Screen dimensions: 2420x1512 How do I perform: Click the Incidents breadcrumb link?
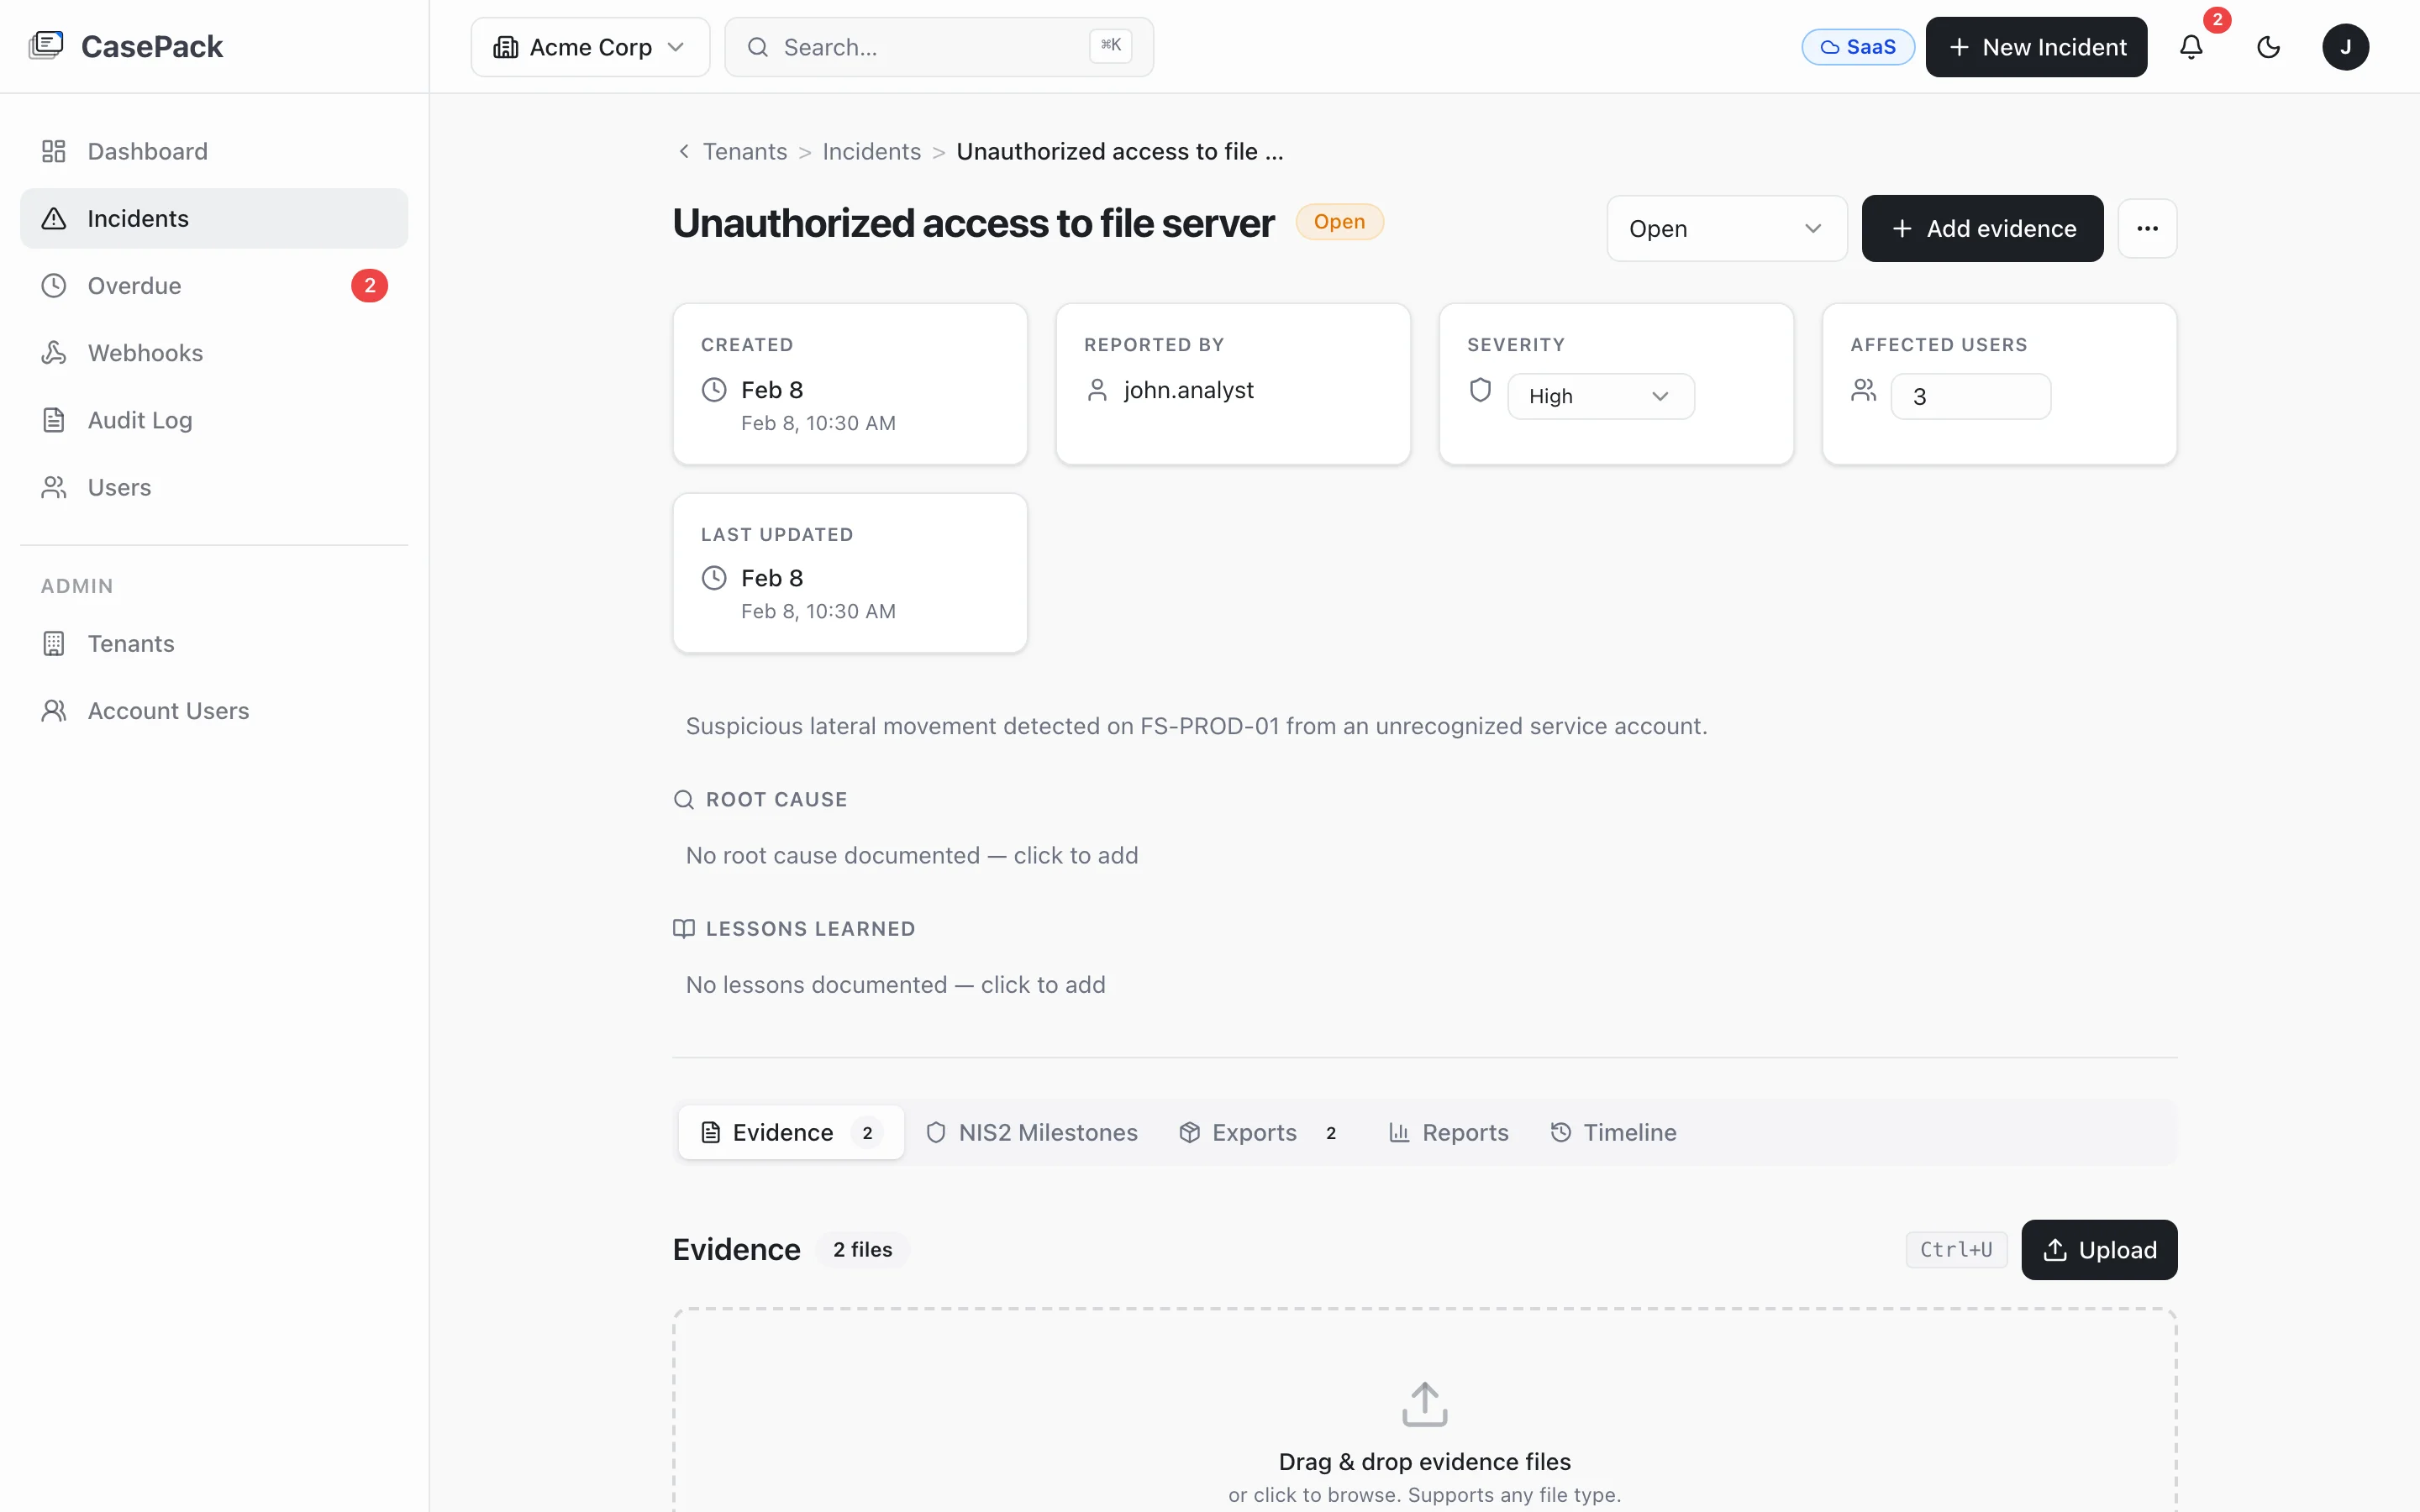pyautogui.click(x=871, y=151)
